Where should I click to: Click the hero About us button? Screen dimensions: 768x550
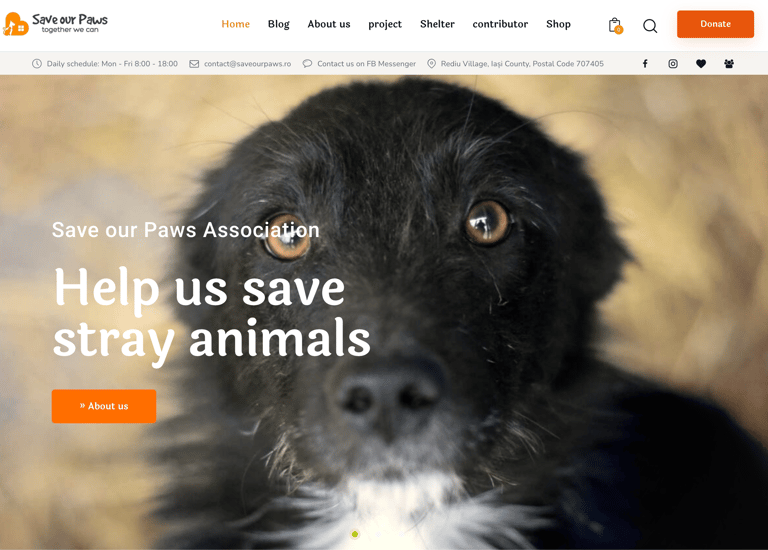104,406
